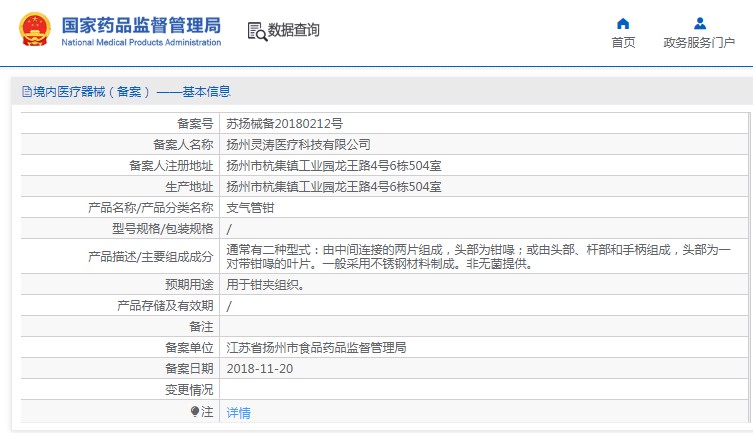Click the 境内医疗器械（备案）——基本信息 heading
This screenshot has width=753, height=433.
tap(132, 92)
